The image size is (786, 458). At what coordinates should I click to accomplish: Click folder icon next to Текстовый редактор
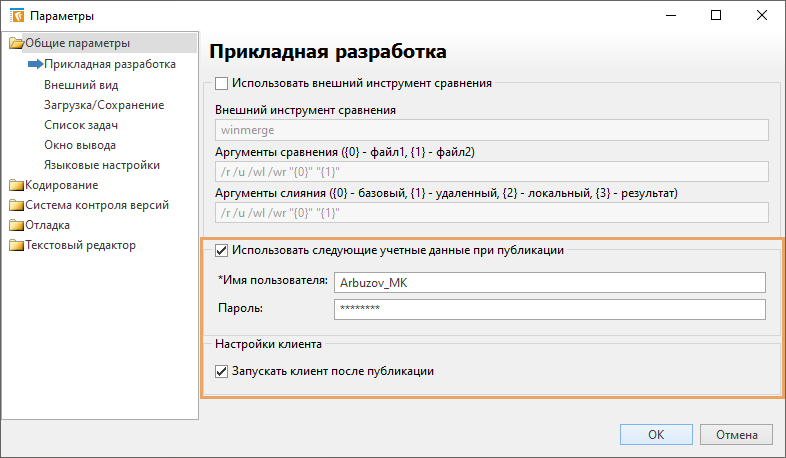point(16,245)
